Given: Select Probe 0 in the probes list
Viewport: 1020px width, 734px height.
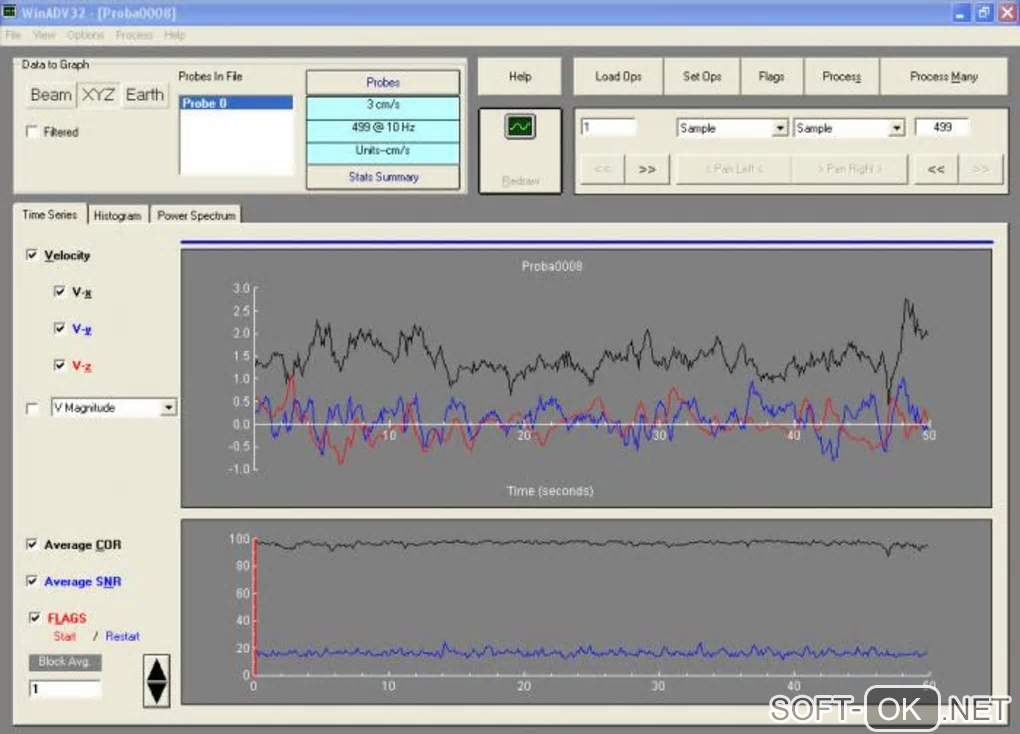Looking at the screenshot, I should click(236, 103).
